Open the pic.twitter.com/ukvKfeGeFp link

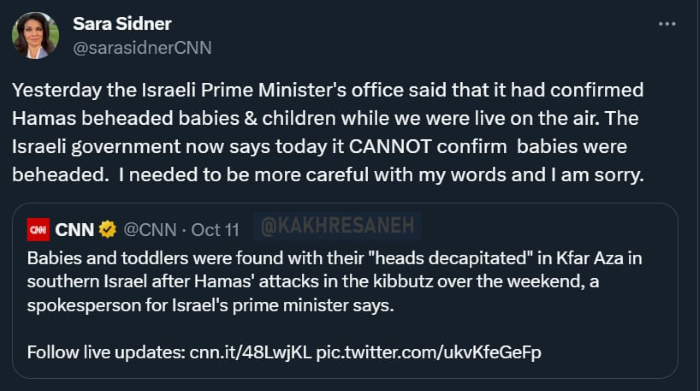[x=429, y=352]
